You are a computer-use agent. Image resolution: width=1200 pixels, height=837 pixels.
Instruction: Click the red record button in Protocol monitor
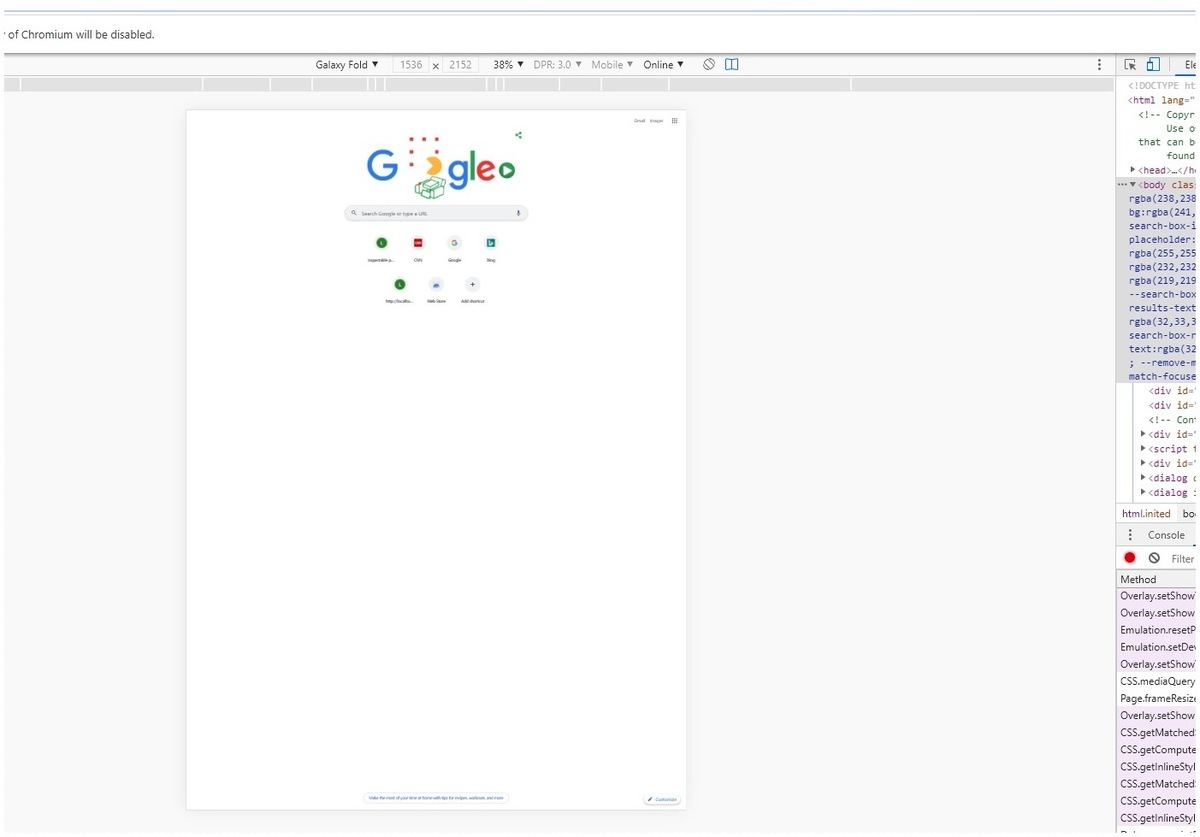point(1130,558)
